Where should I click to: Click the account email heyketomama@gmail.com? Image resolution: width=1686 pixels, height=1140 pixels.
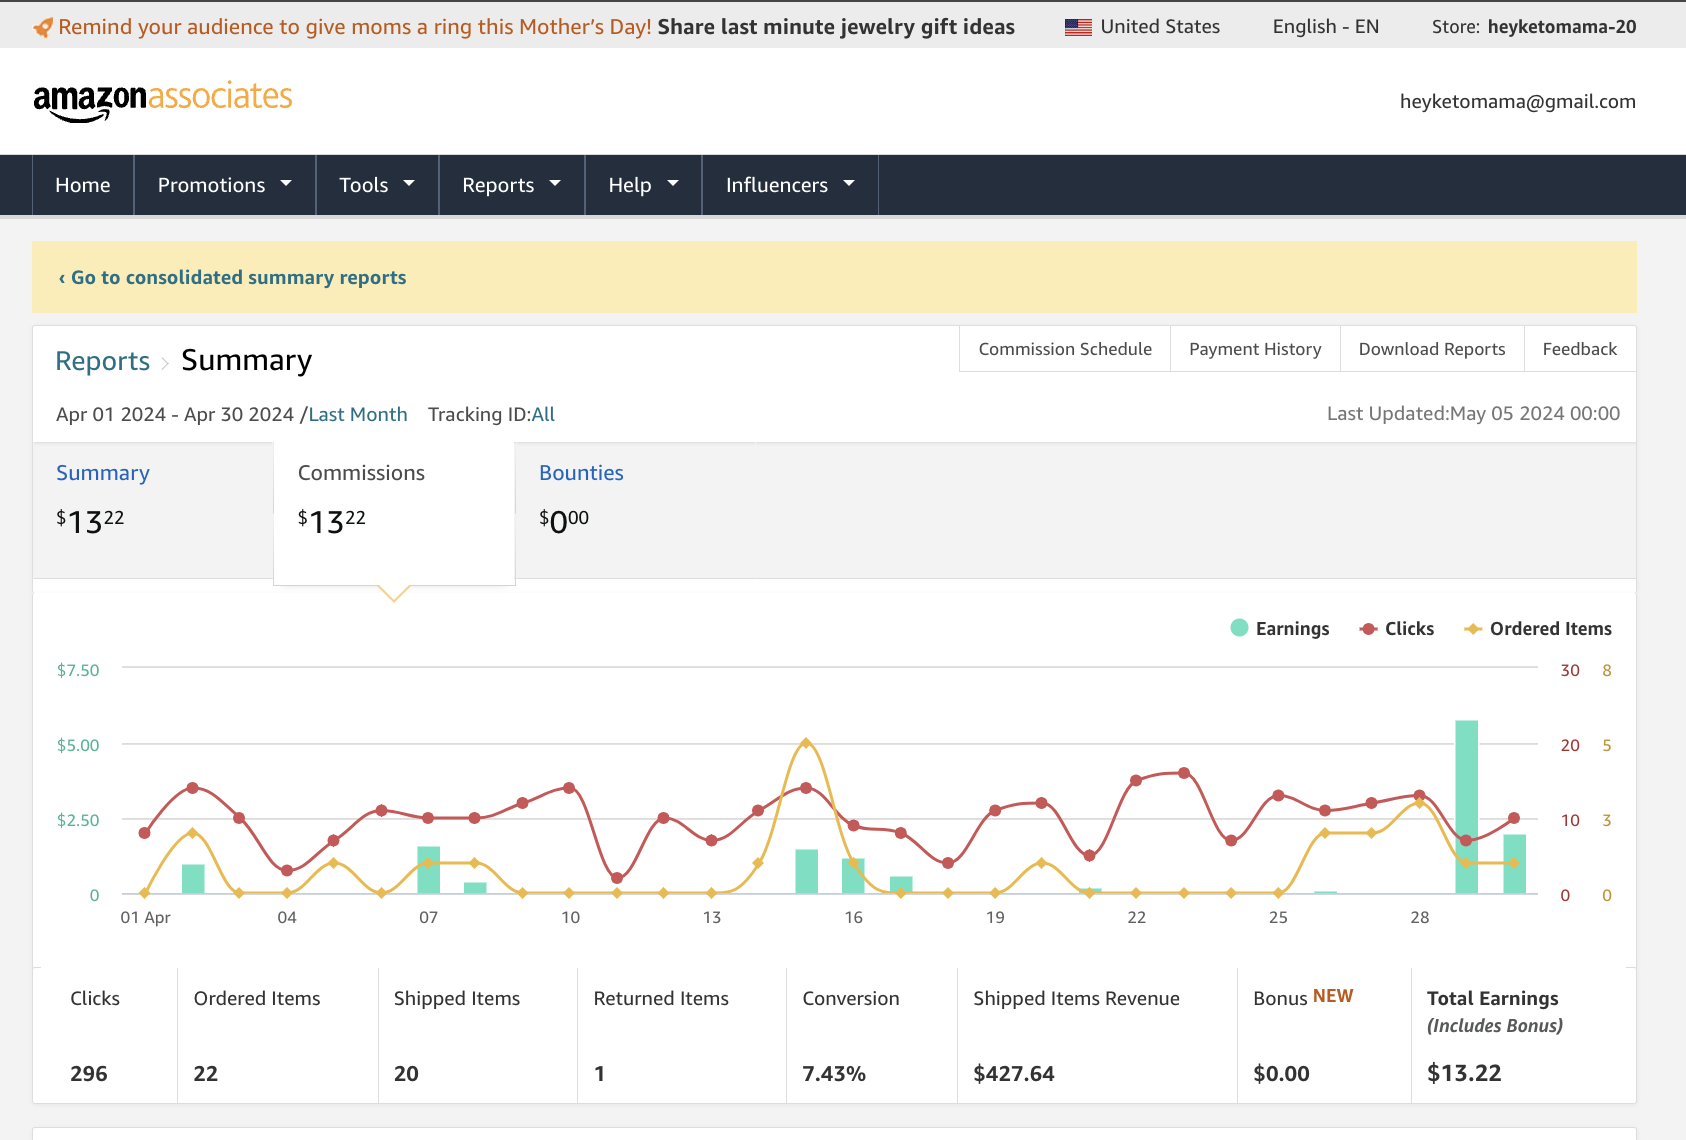pyautogui.click(x=1517, y=101)
